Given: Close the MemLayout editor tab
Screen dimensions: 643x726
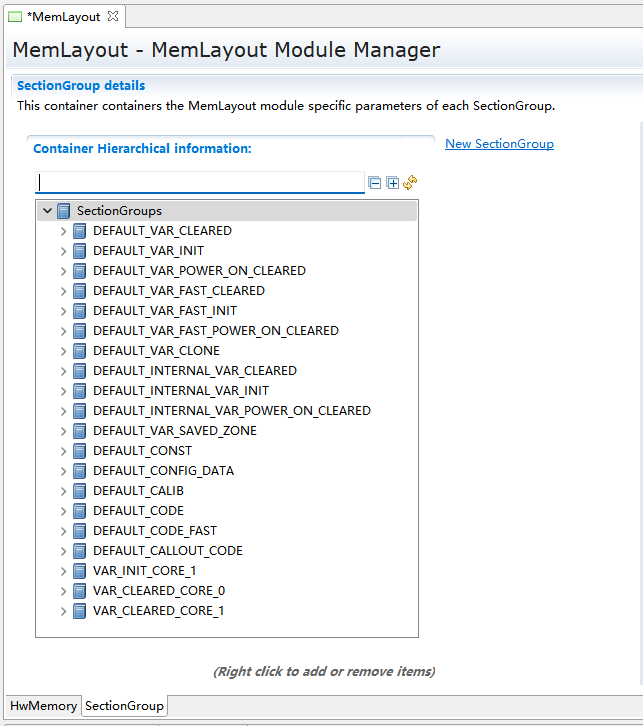Looking at the screenshot, I should (113, 17).
